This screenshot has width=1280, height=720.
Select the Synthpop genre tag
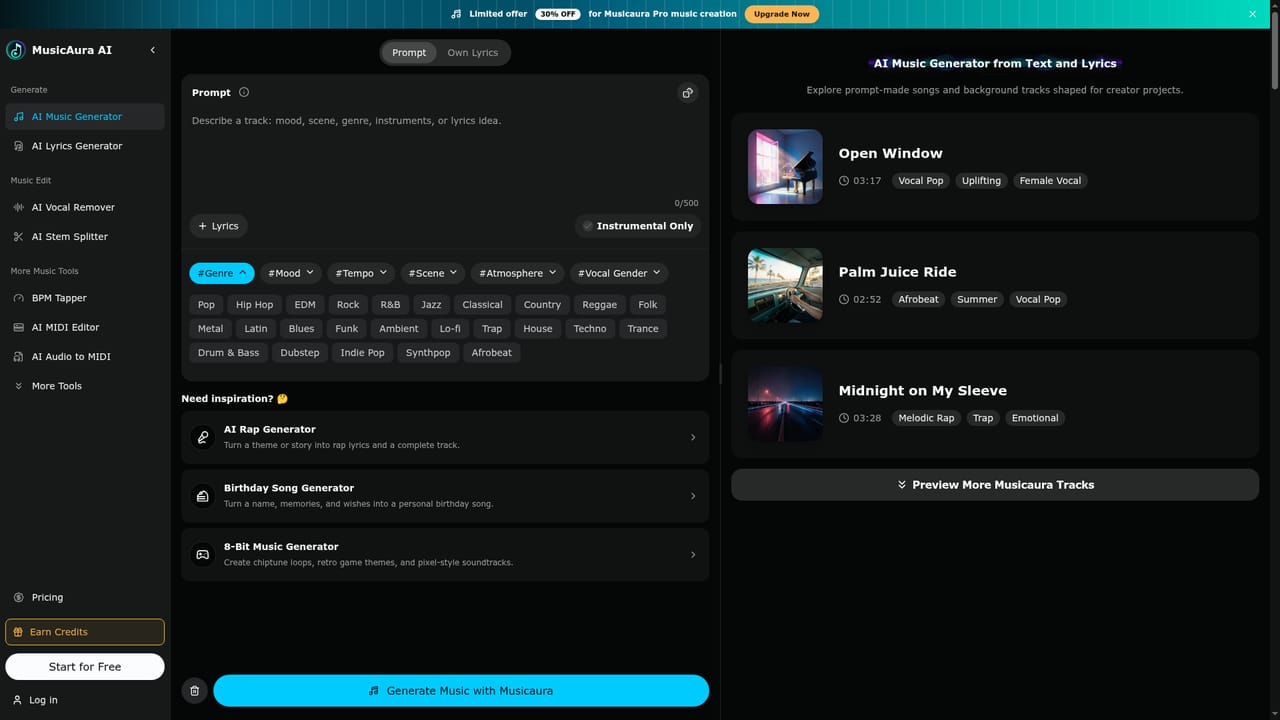[x=428, y=352]
